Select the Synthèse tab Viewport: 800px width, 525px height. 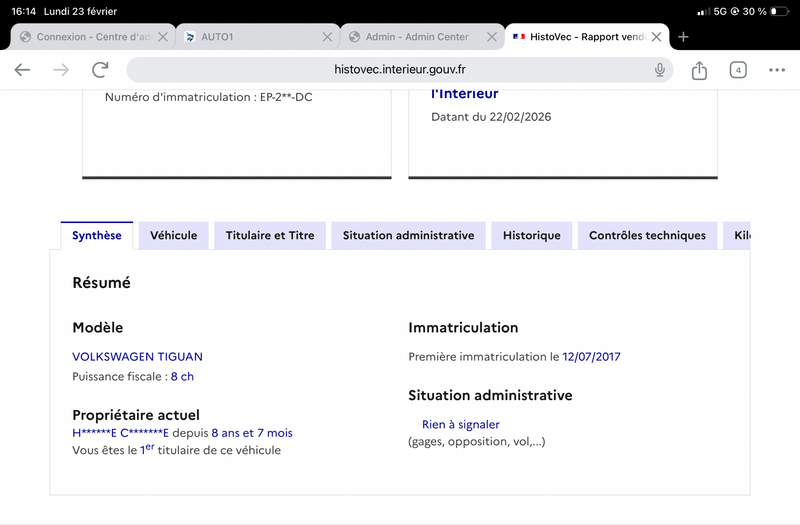pos(97,236)
